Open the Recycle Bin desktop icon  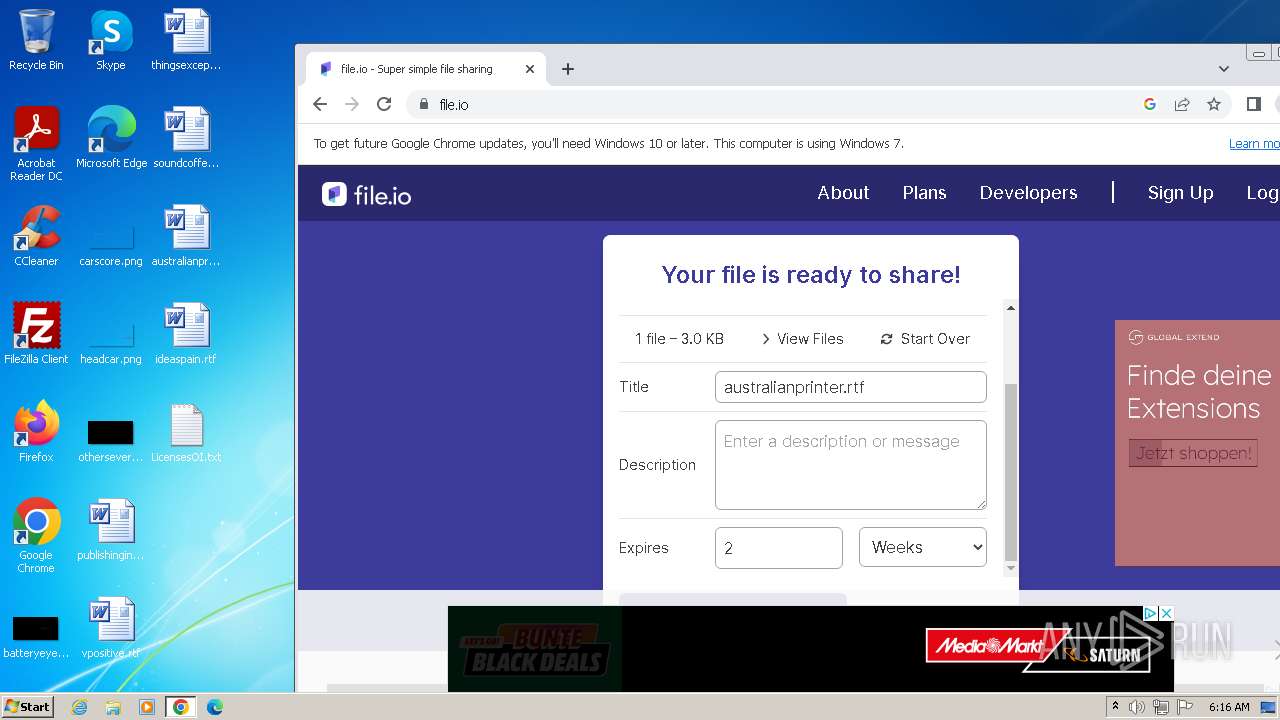point(36,40)
